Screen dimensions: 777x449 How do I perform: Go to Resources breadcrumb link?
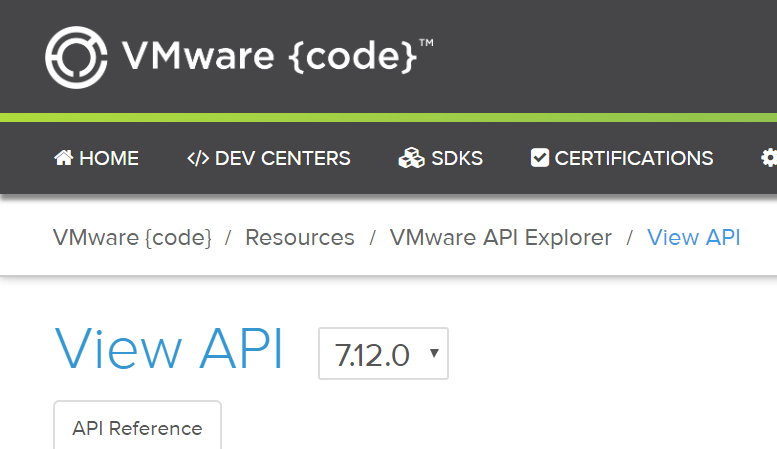(300, 237)
